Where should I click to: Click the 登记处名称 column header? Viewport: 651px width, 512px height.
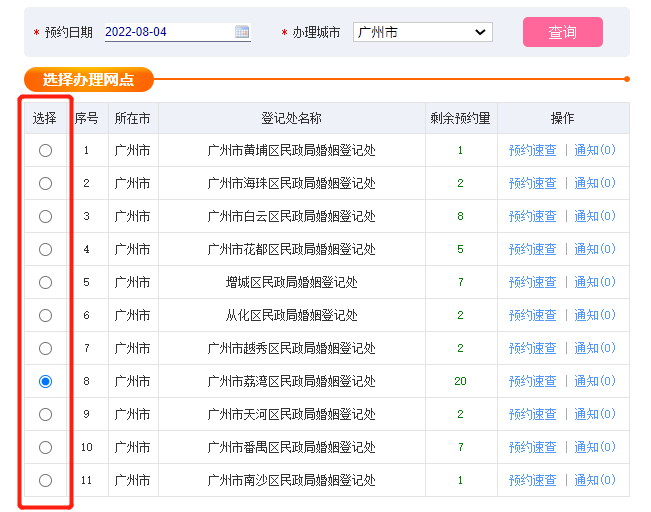tap(291, 118)
